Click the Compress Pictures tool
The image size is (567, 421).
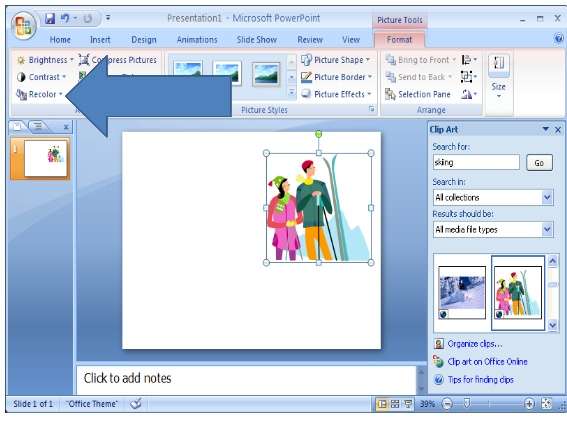point(118,60)
